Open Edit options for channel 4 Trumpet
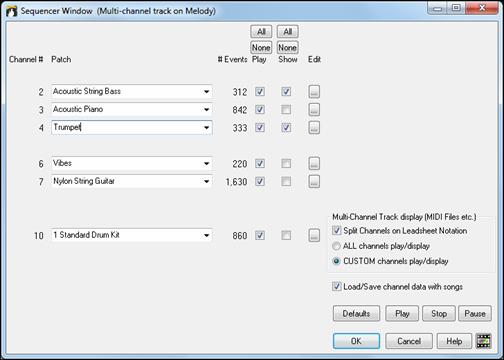Image resolution: width=504 pixels, height=360 pixels. [x=314, y=127]
